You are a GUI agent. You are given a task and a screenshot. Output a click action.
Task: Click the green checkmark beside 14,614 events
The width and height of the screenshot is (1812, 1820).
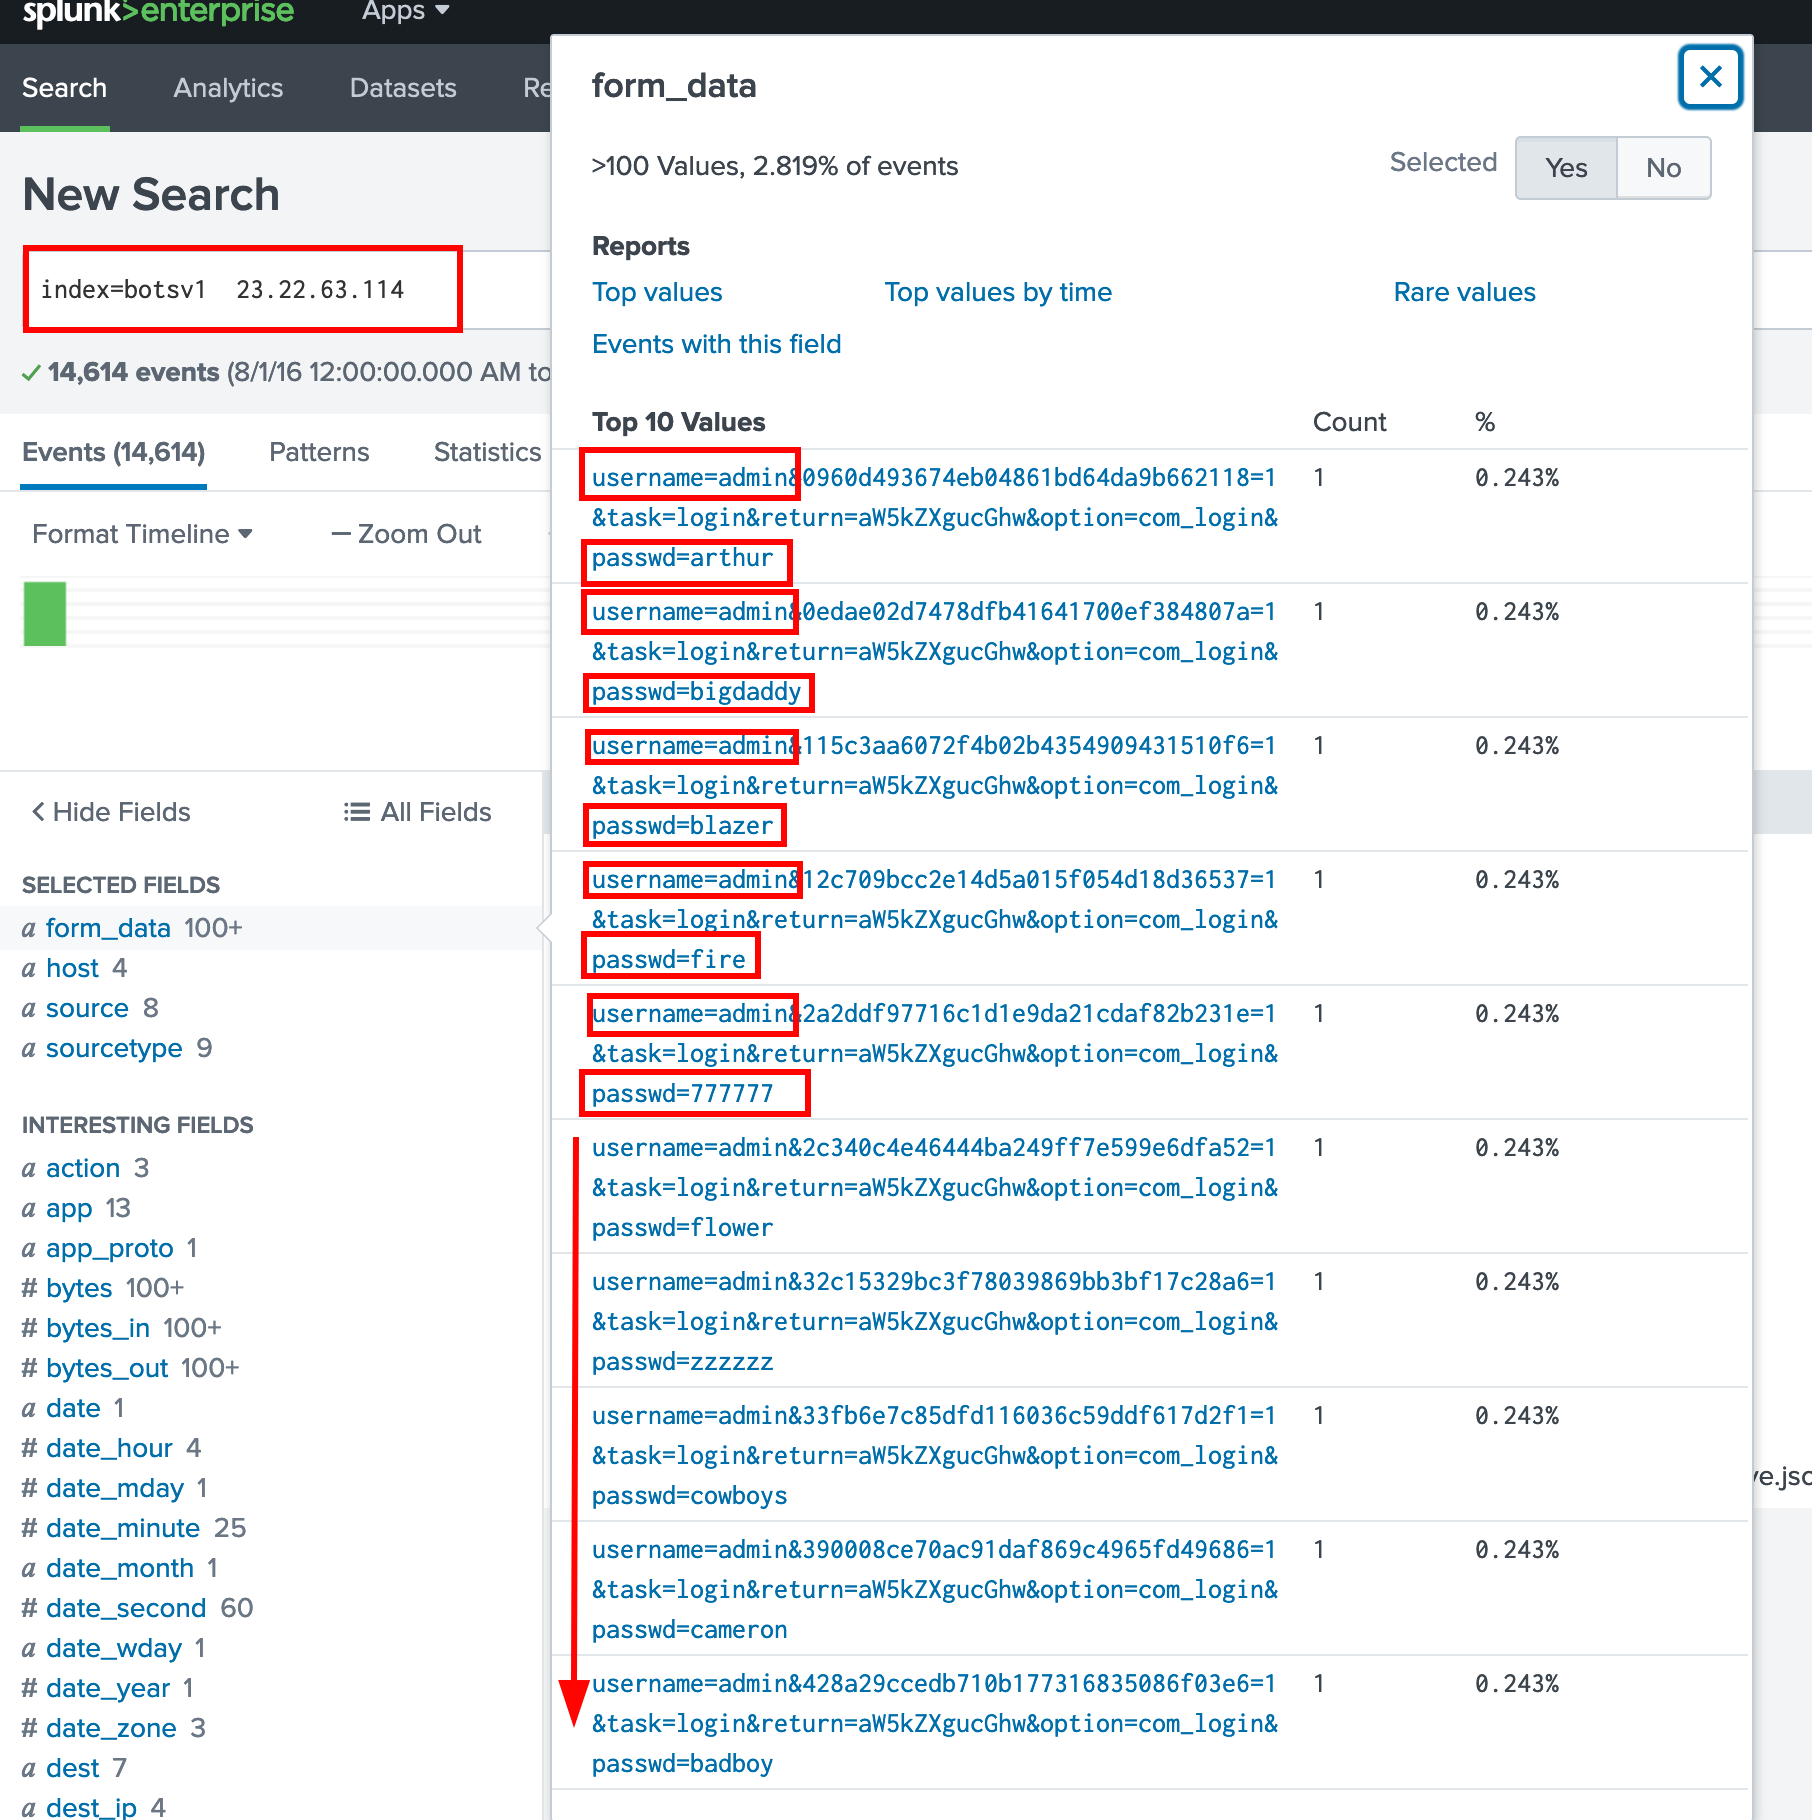pyautogui.click(x=30, y=372)
